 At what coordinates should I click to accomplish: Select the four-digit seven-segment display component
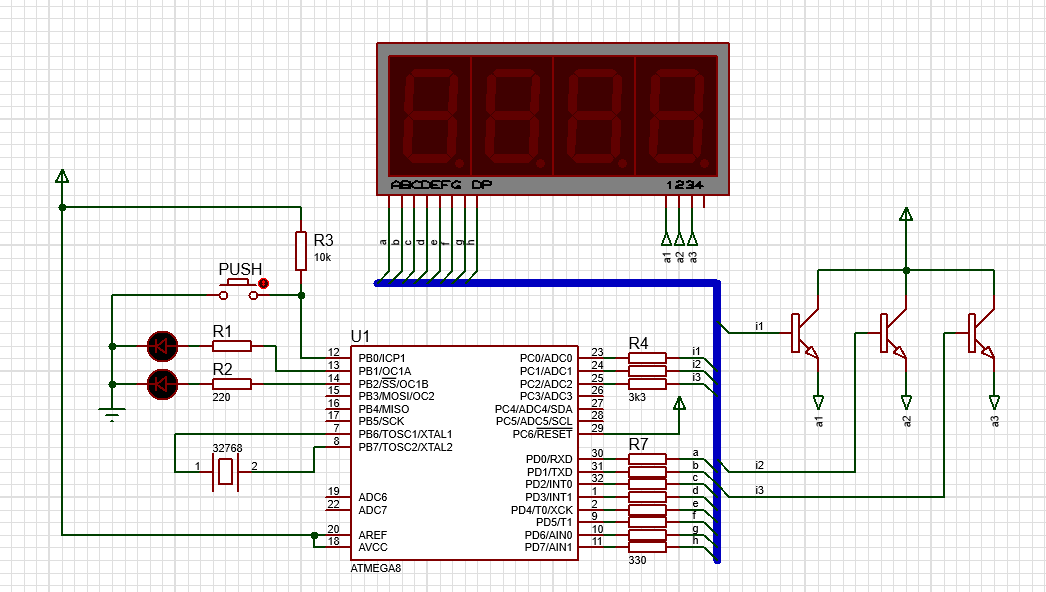click(x=552, y=119)
